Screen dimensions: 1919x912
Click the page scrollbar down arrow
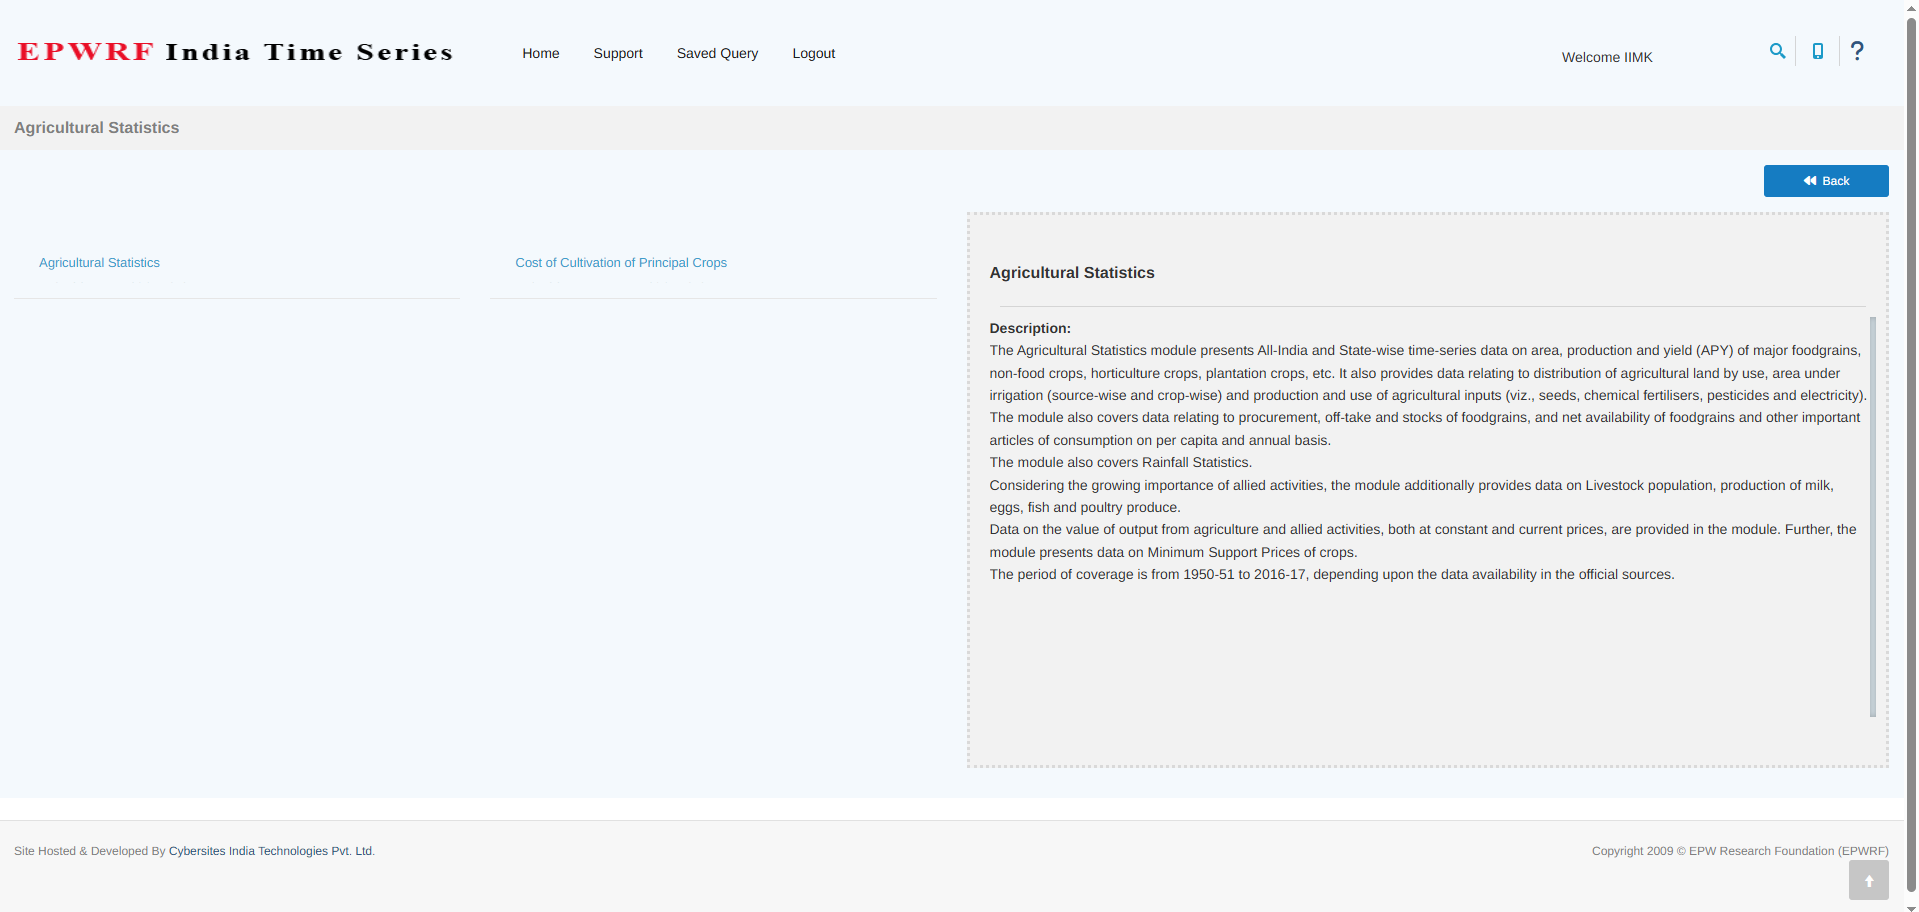point(1911,907)
